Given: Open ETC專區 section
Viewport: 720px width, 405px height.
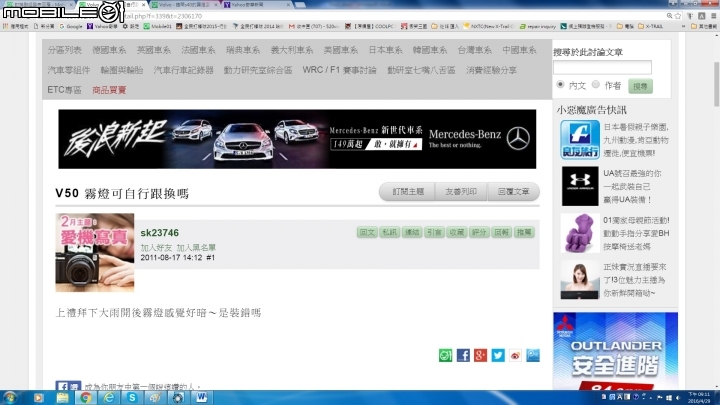Looking at the screenshot, I should click(x=64, y=90).
